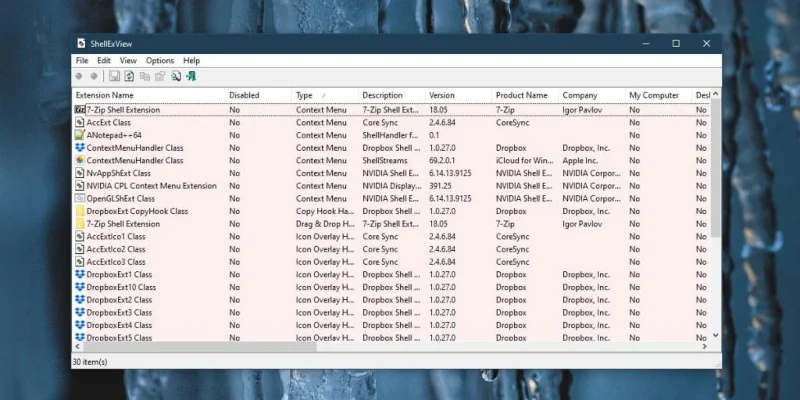This screenshot has height=400, width=800.
Task: Open Properties from the toolbar icon
Action: [x=160, y=76]
